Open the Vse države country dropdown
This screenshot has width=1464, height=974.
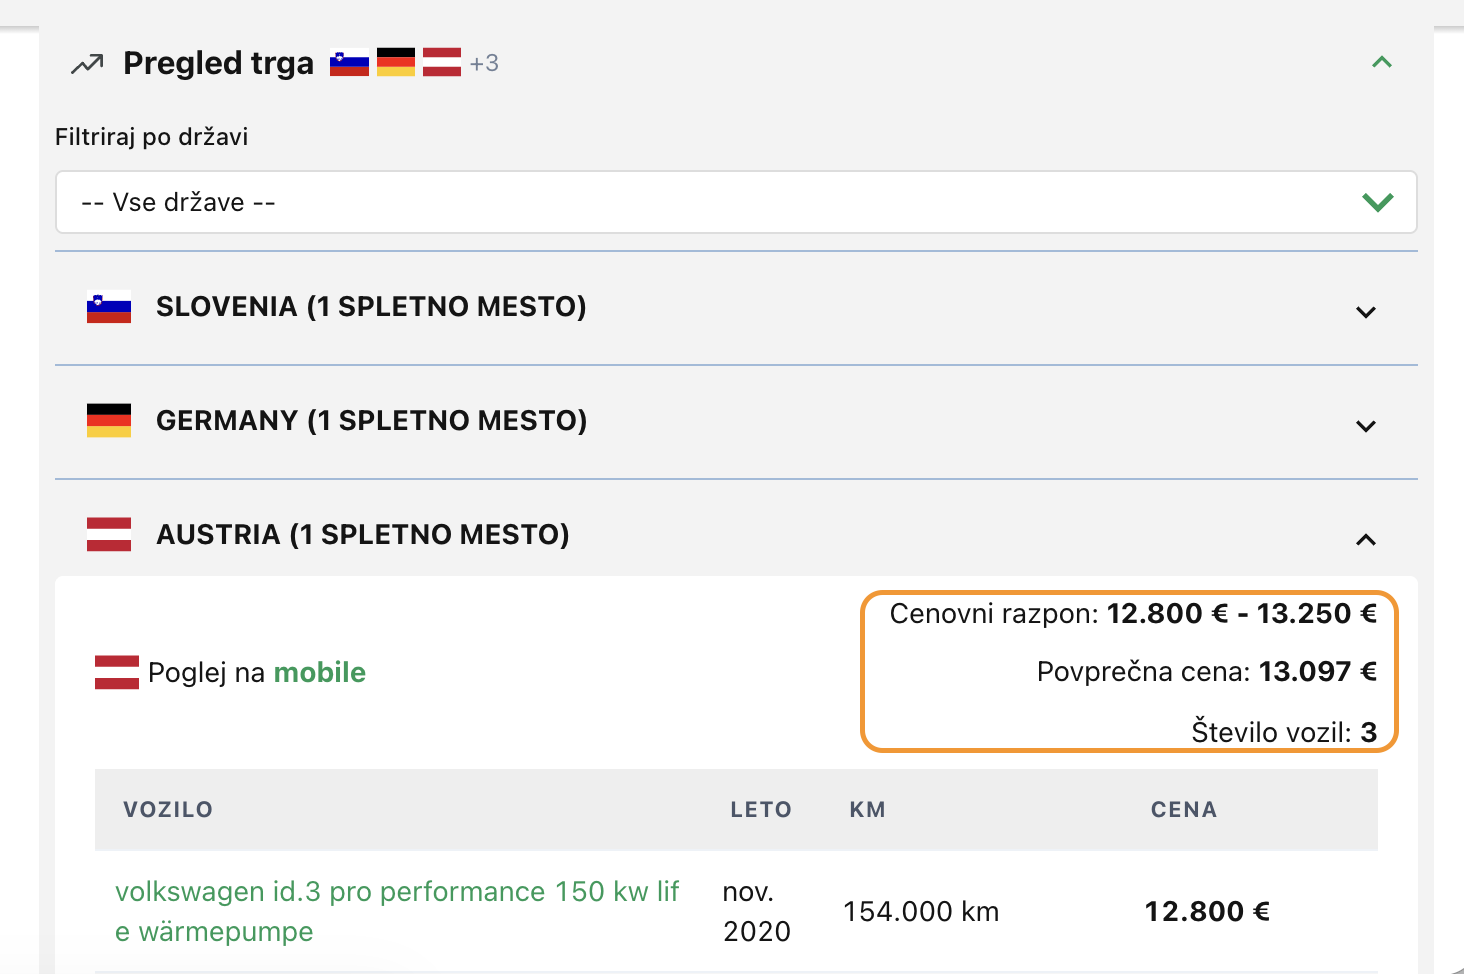click(x=736, y=202)
